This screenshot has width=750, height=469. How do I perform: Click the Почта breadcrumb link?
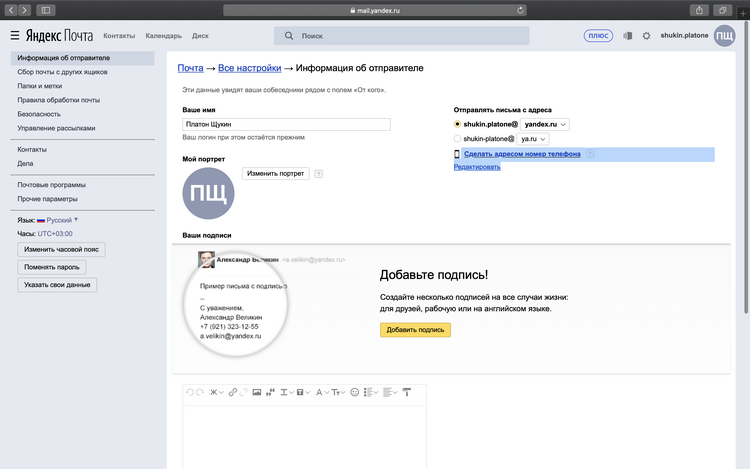click(x=190, y=68)
